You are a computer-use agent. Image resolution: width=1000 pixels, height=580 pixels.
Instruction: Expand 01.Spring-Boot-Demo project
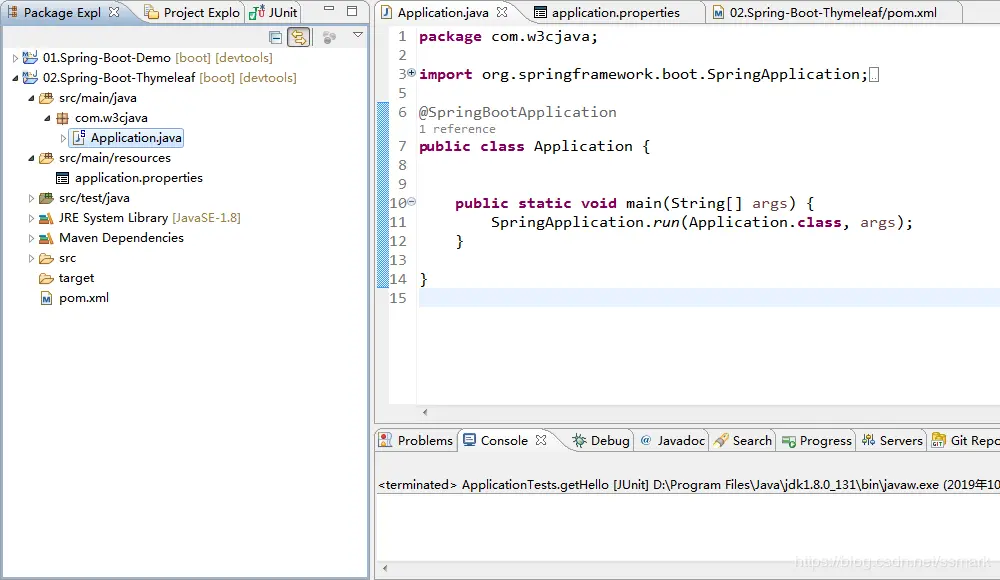[x=15, y=58]
